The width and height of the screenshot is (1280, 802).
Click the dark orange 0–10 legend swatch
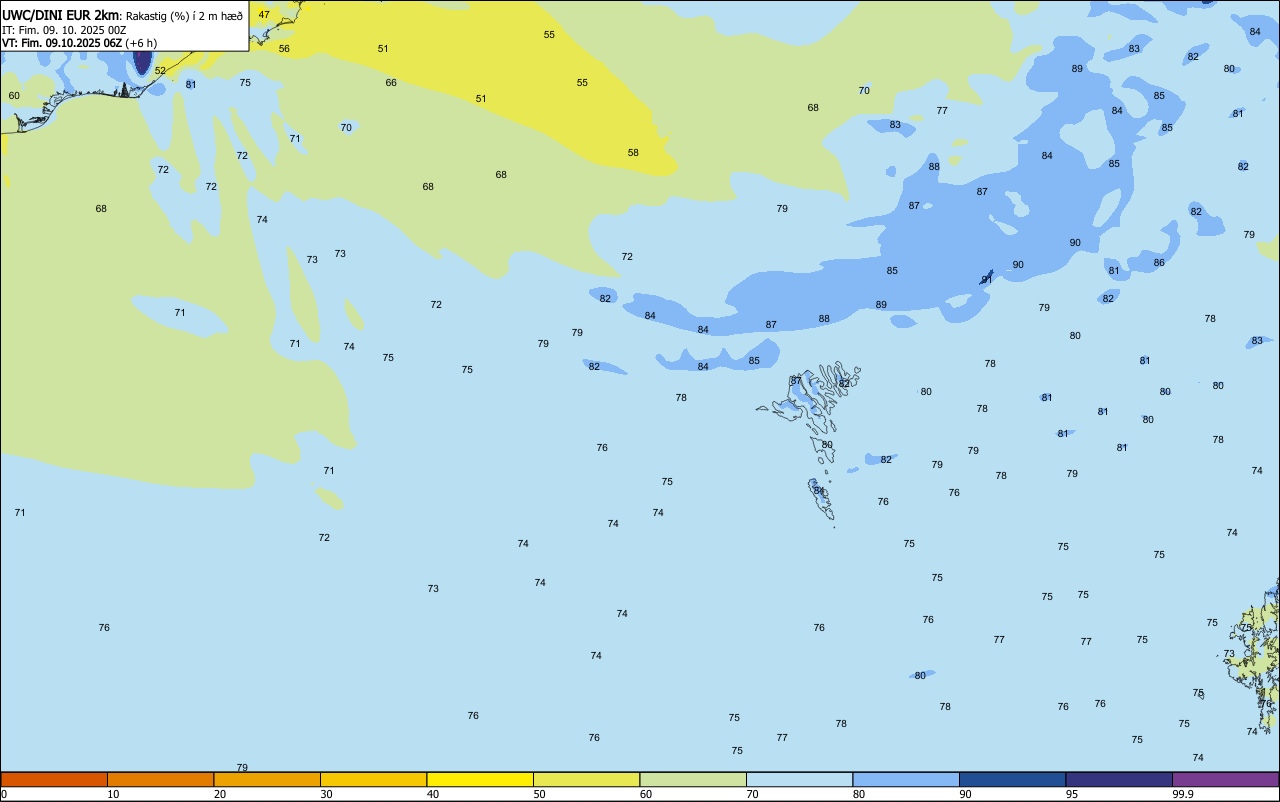pyautogui.click(x=54, y=779)
